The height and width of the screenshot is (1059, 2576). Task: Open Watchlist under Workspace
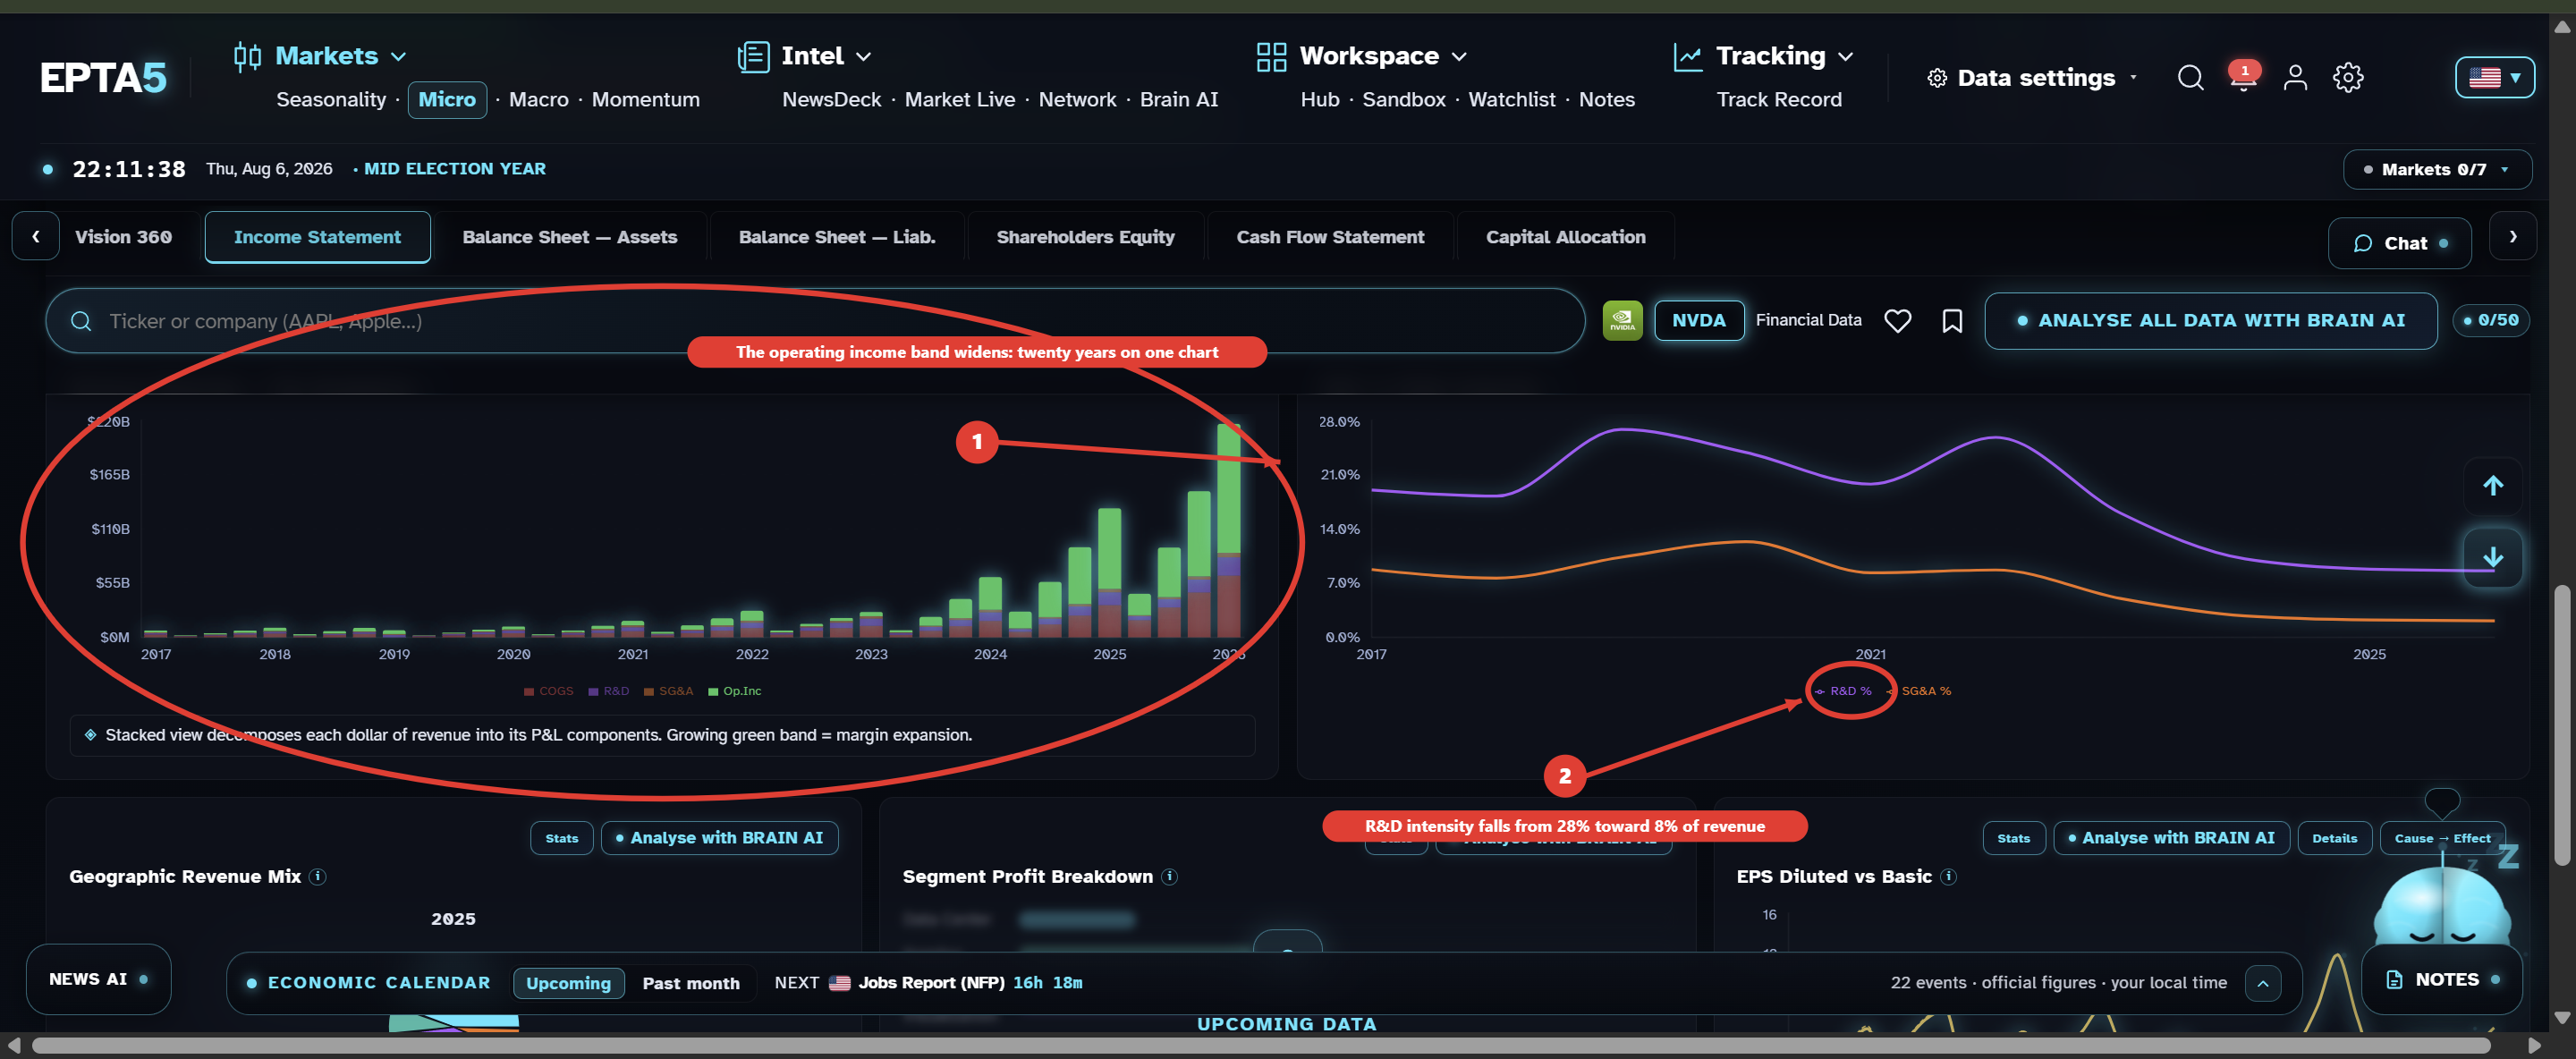(x=1511, y=100)
